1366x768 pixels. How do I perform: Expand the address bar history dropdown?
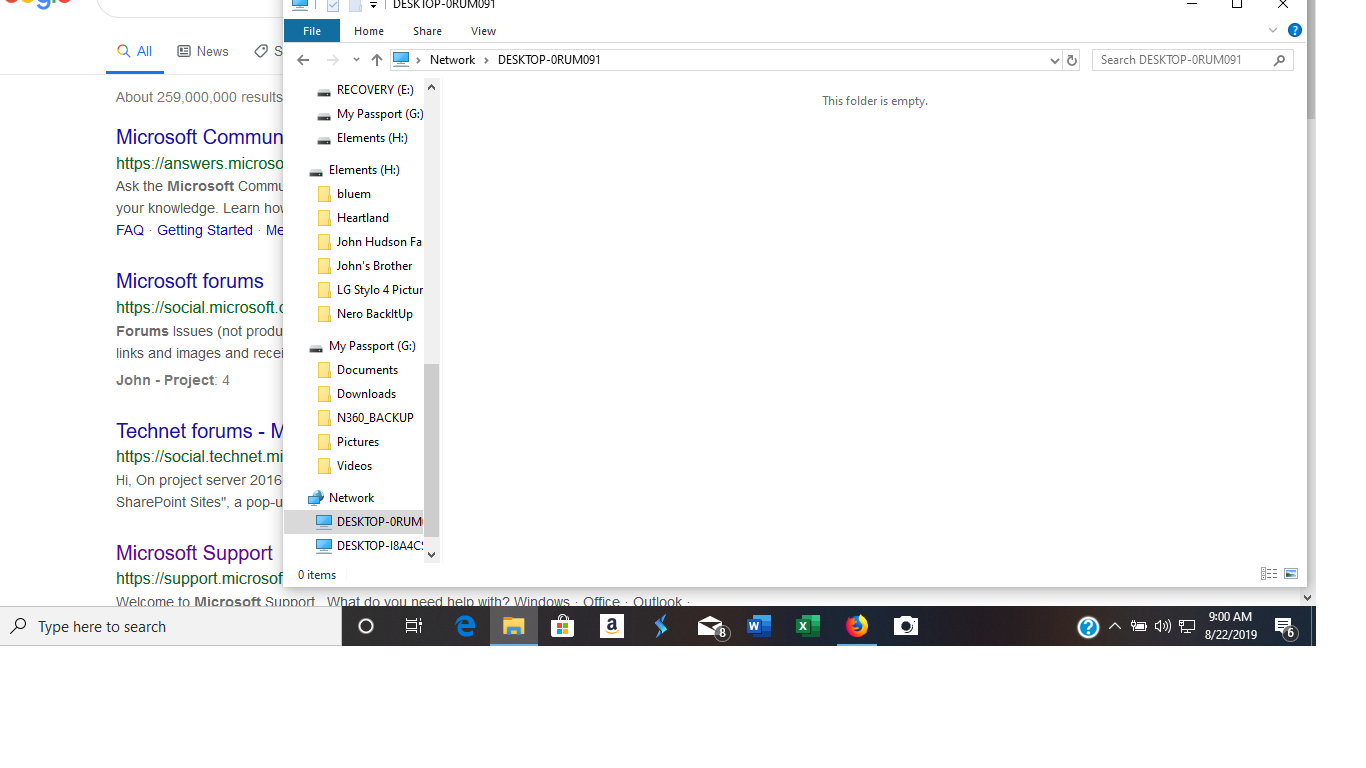[1054, 60]
